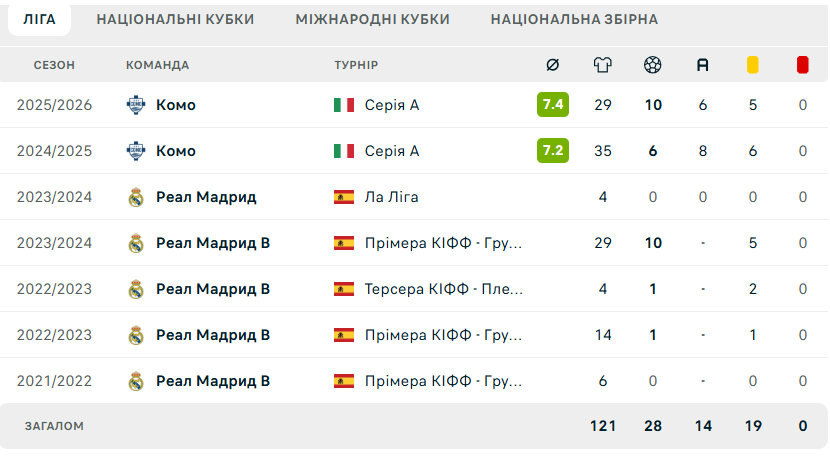Open the Ла Ліга tournament link
830x459 pixels.
point(391,197)
